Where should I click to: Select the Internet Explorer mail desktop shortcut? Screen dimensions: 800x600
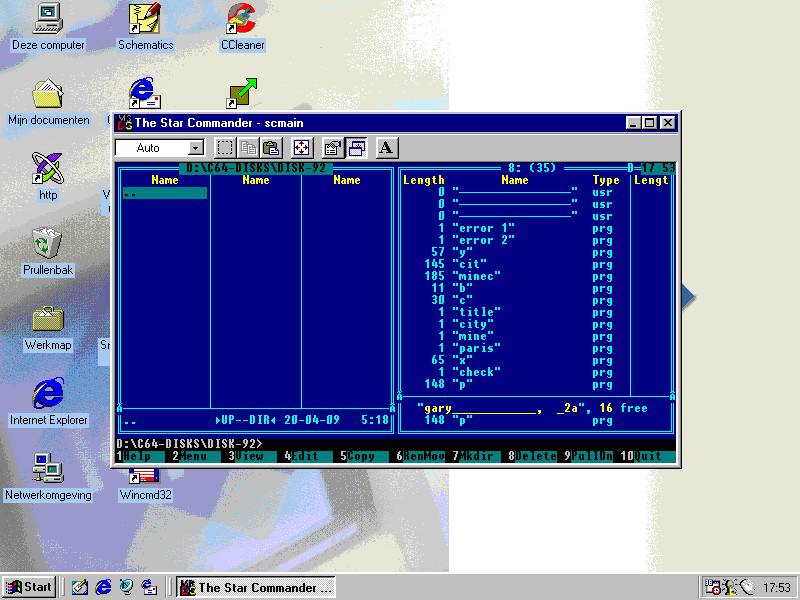pyautogui.click(x=145, y=93)
